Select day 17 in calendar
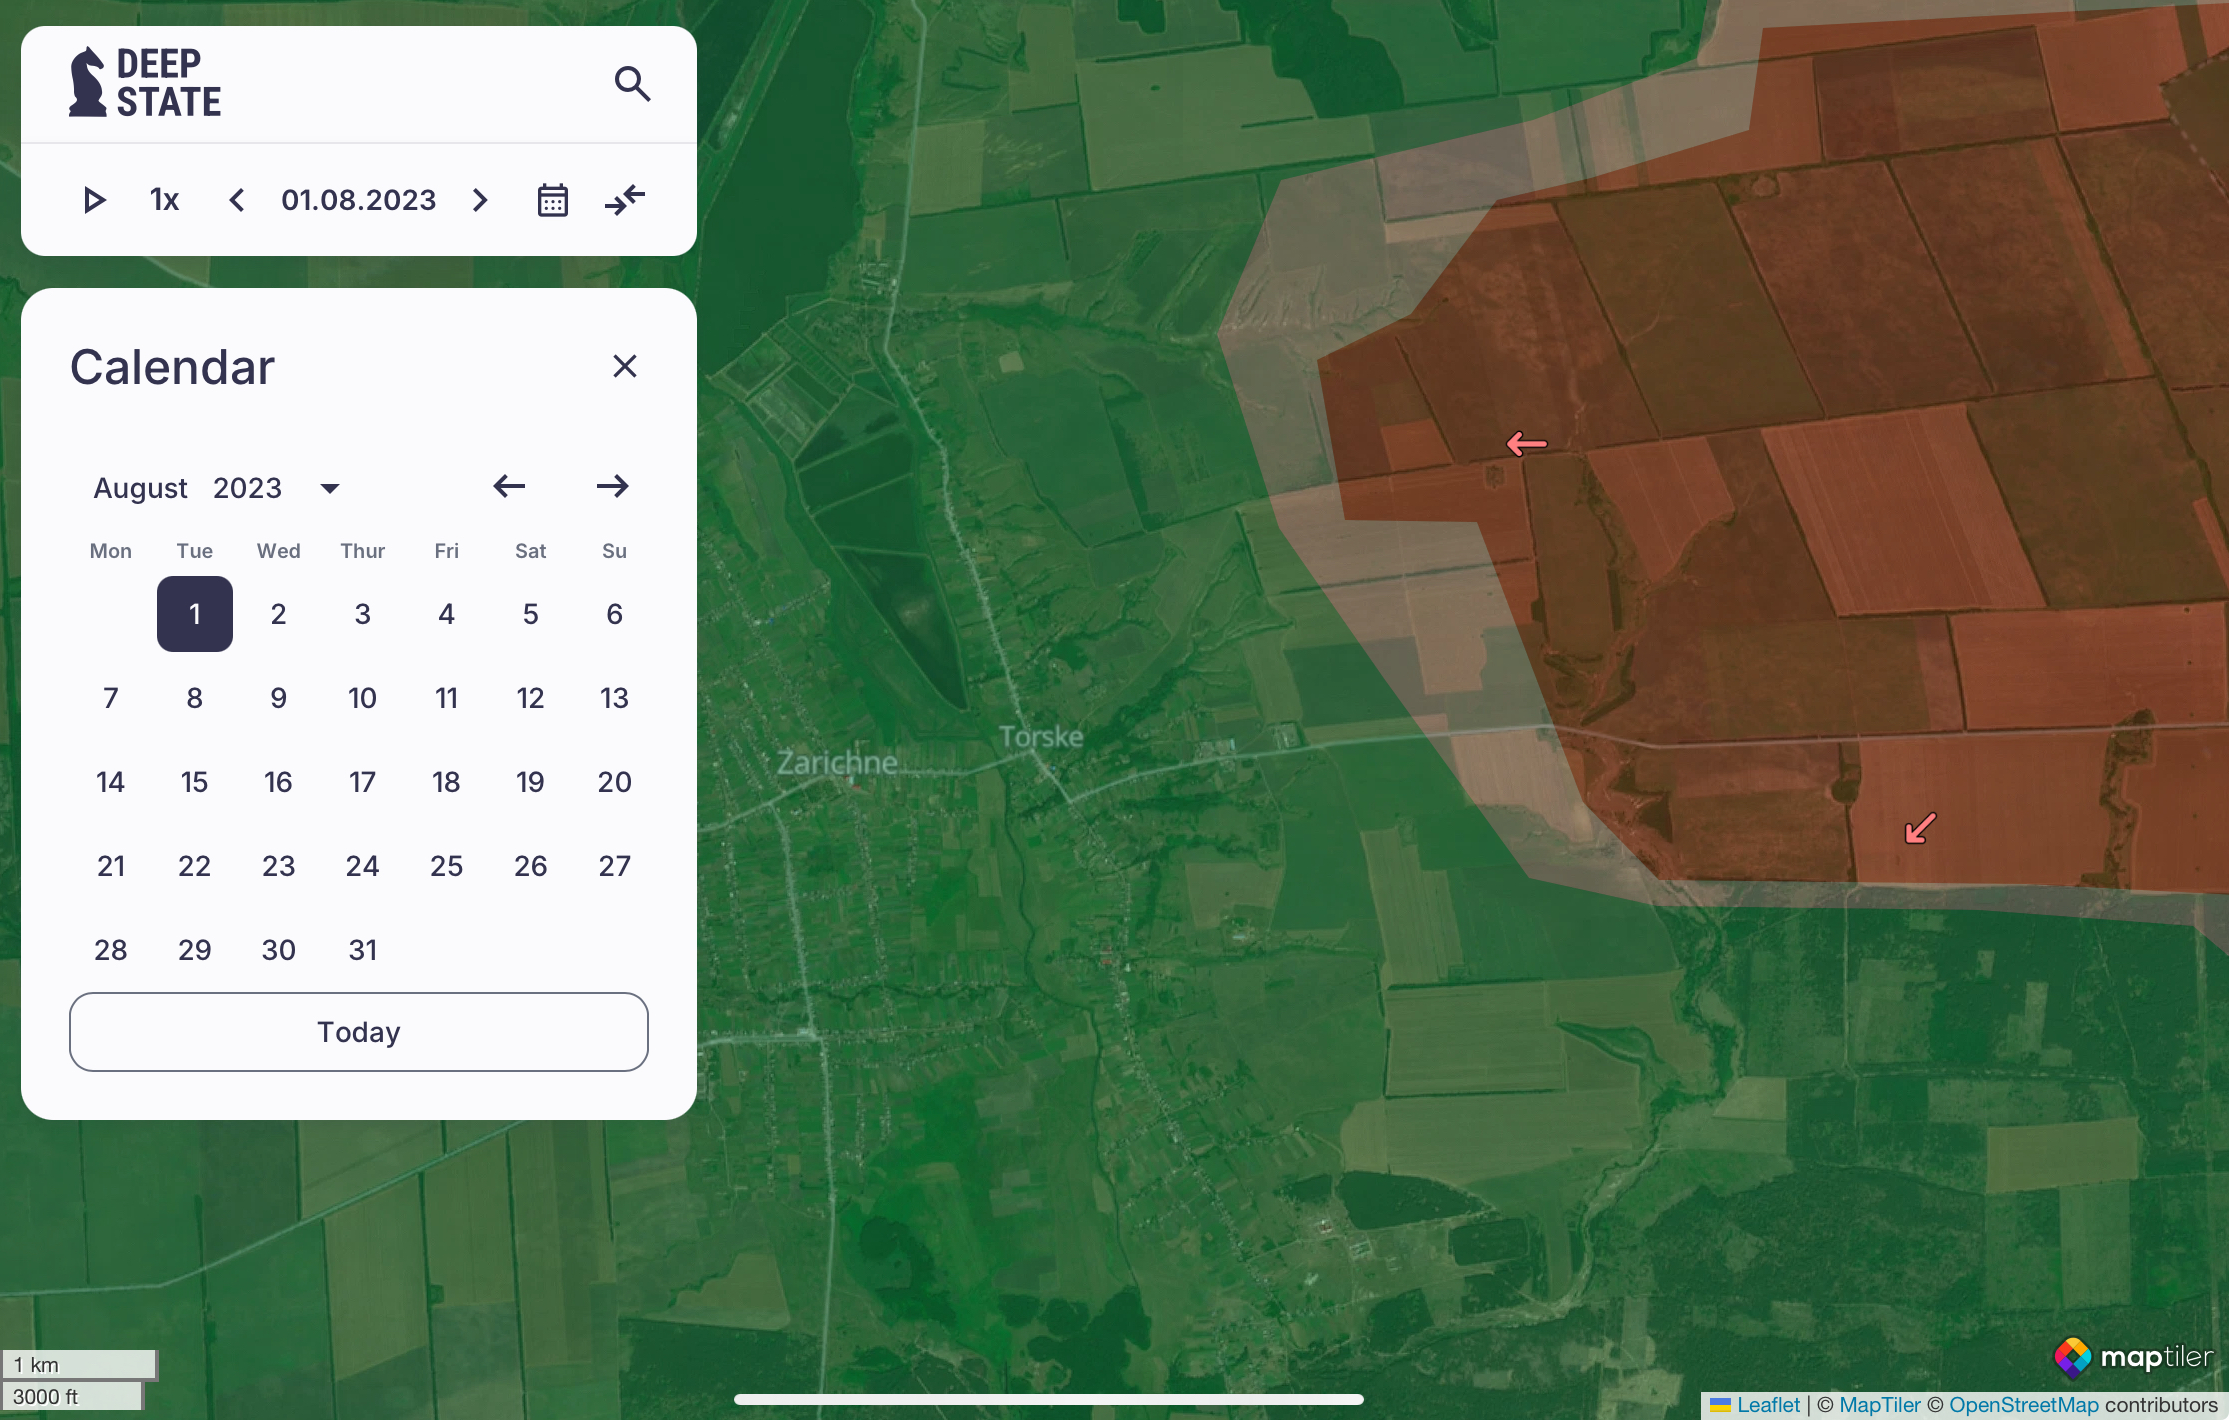The height and width of the screenshot is (1420, 2229). 363,782
